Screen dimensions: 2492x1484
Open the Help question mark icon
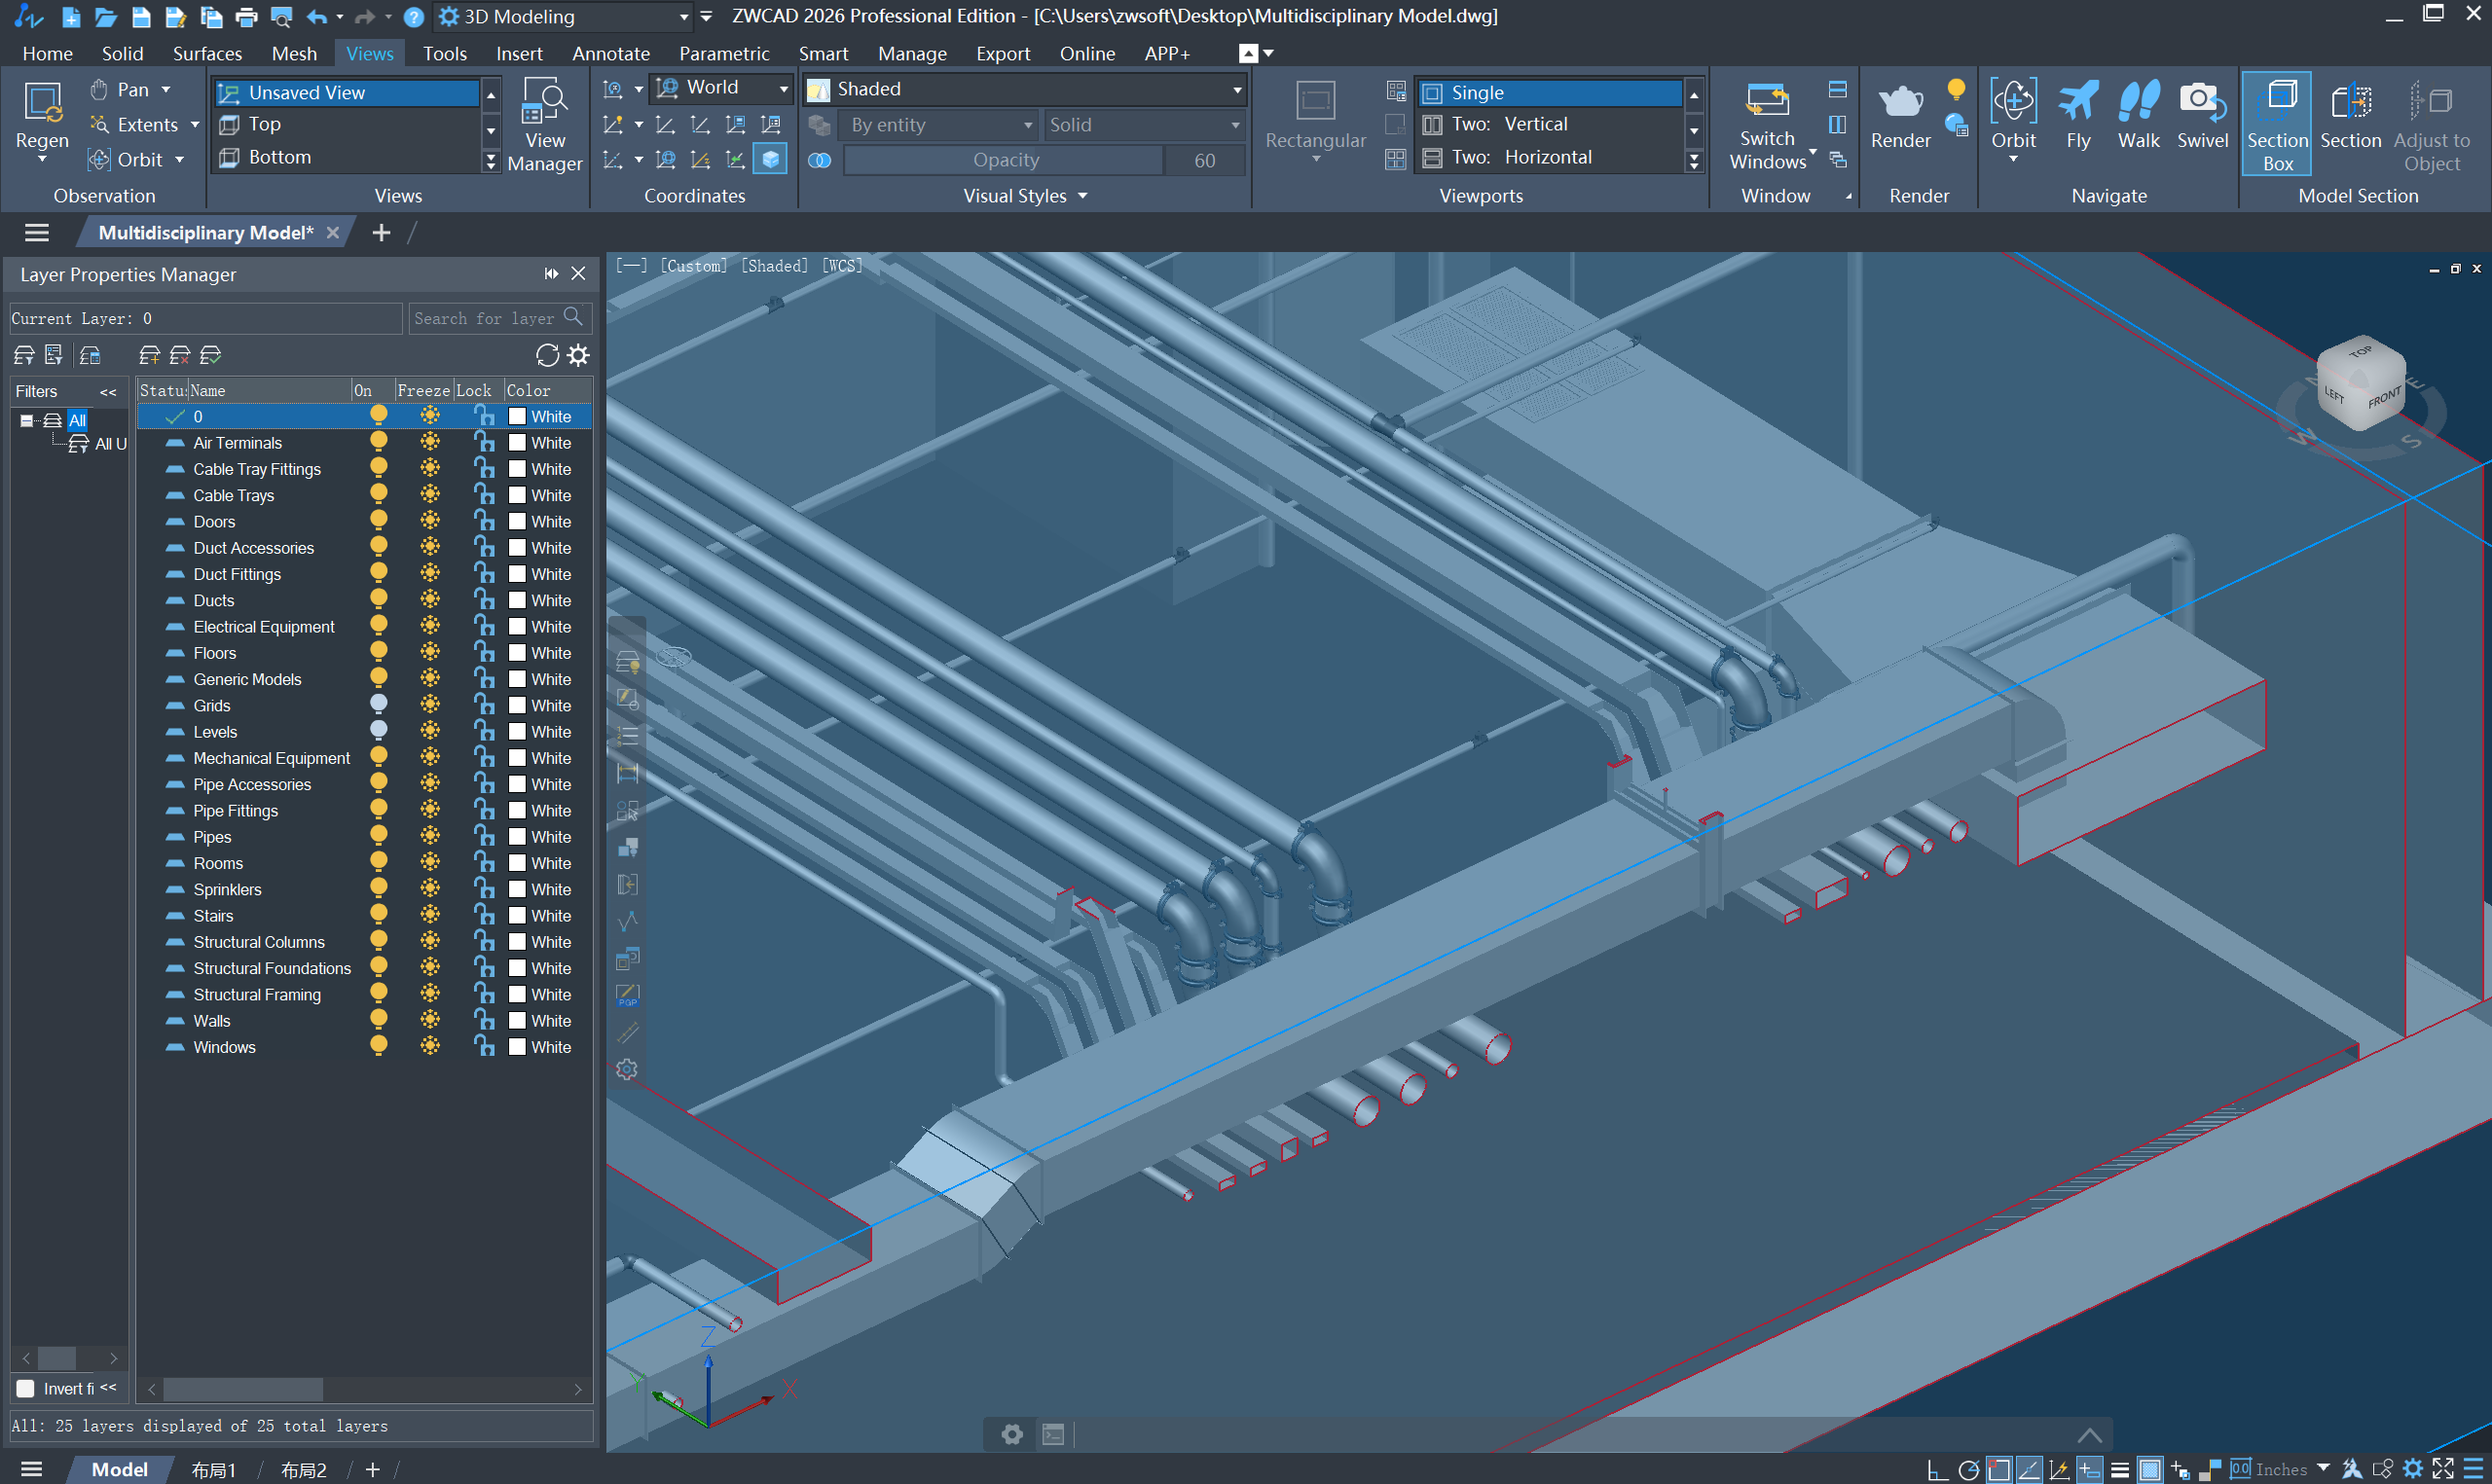[413, 17]
